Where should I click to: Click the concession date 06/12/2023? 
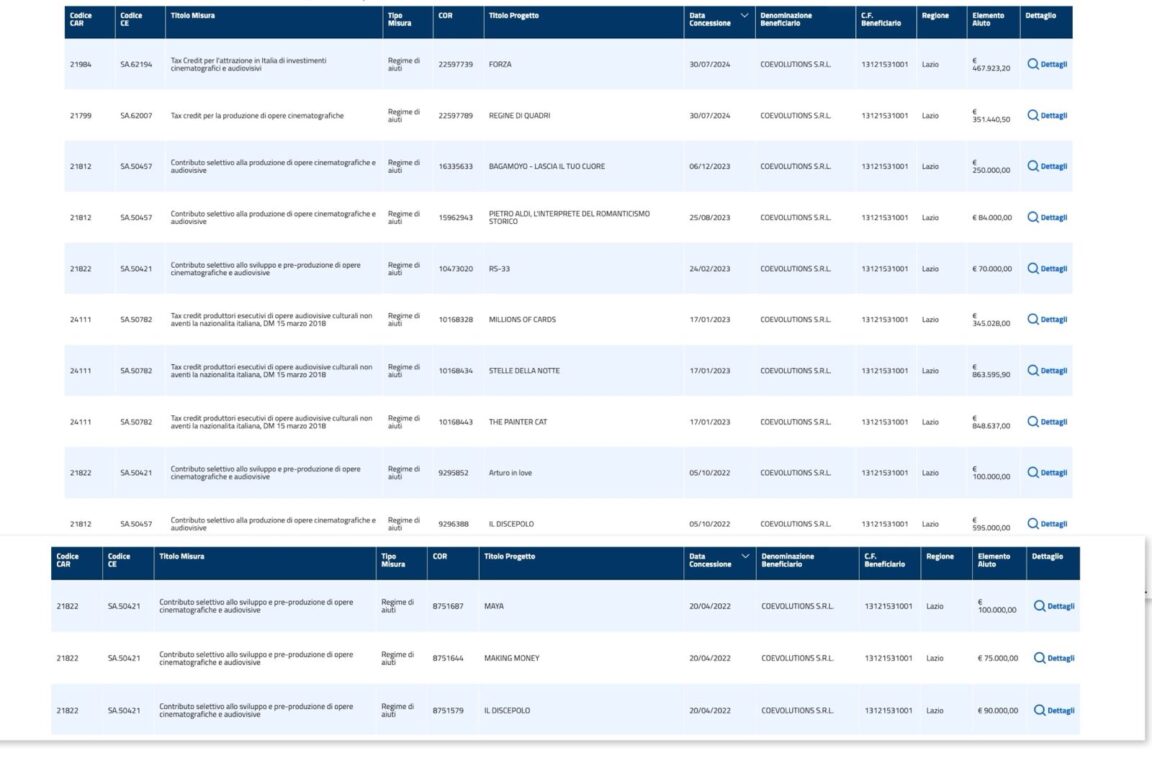point(710,166)
